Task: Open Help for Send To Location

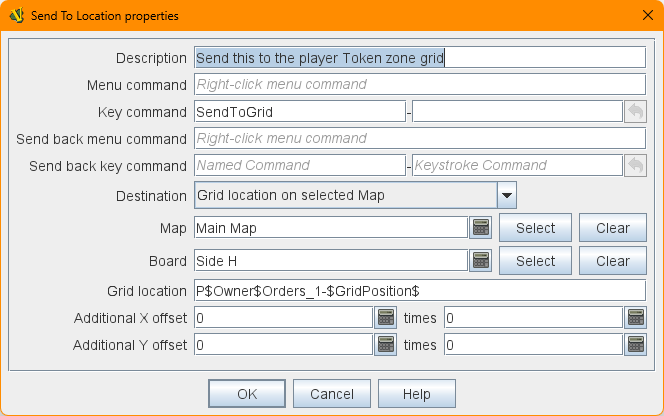Action: point(417,394)
